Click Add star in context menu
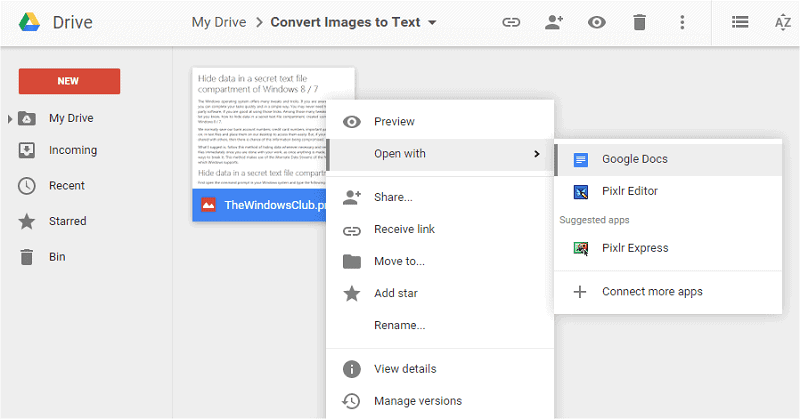Screen dimensions: 800x419 tap(395, 293)
